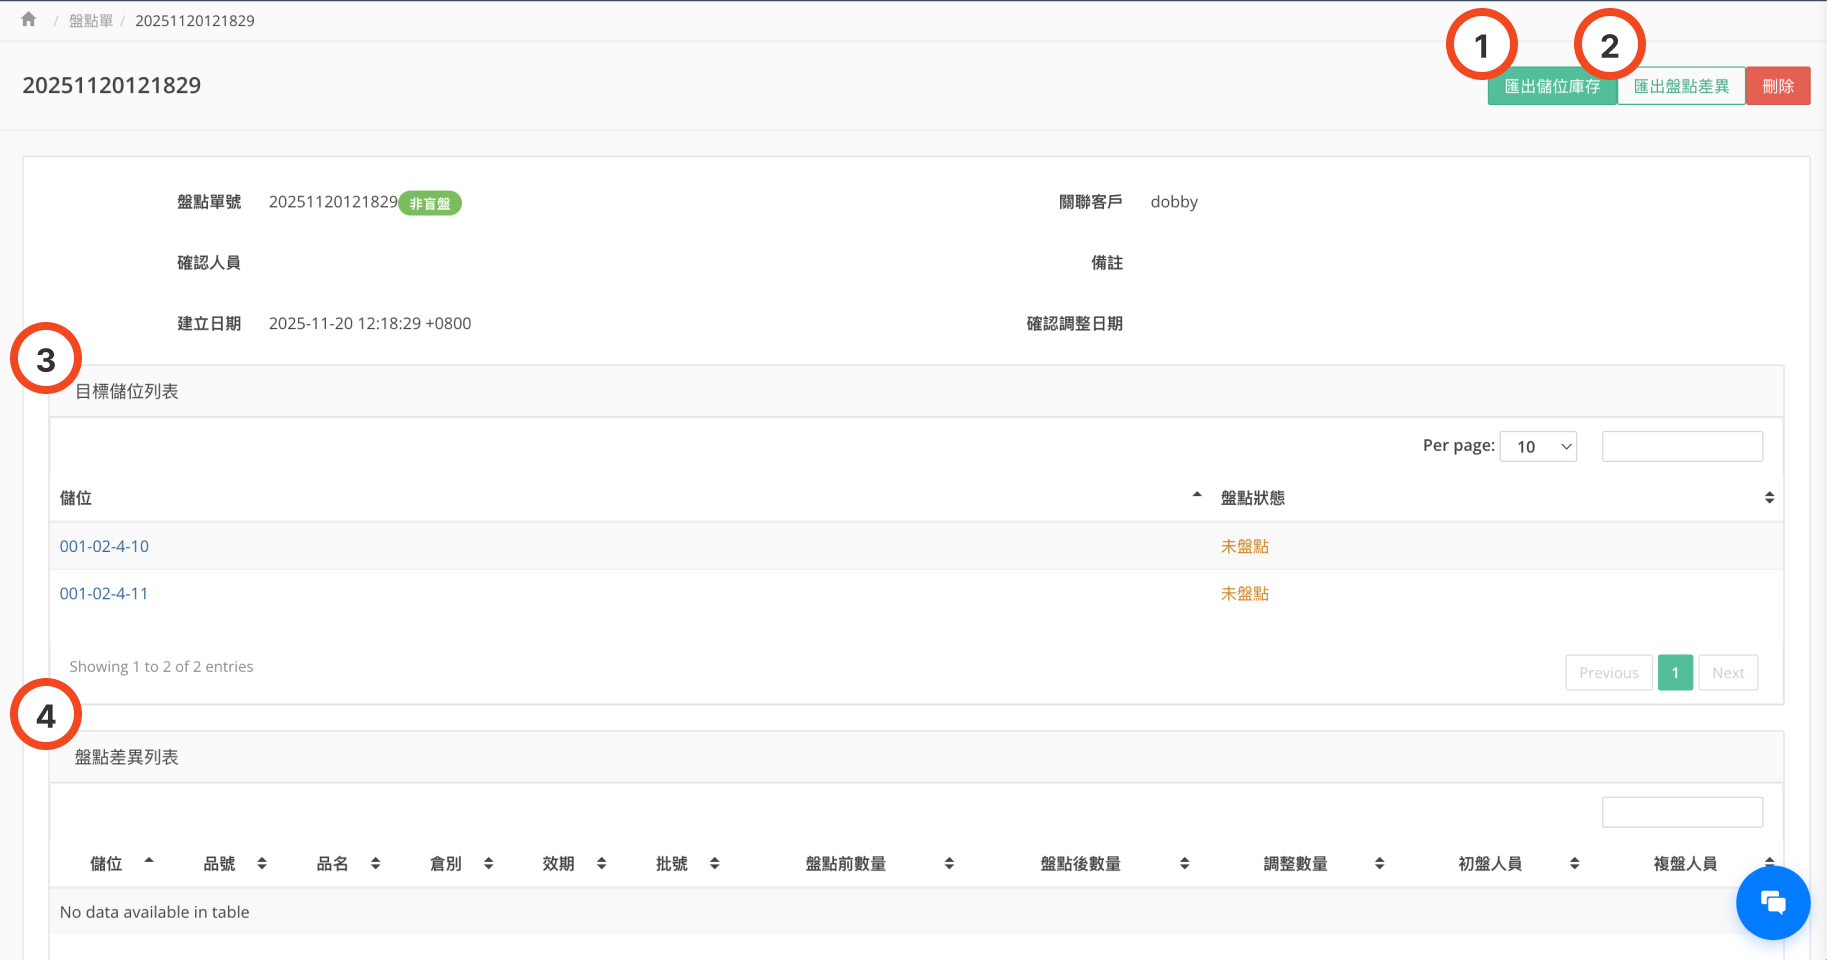This screenshot has height=960, width=1827.
Task: Open storage location 001-02-4-10 link
Action: click(104, 547)
